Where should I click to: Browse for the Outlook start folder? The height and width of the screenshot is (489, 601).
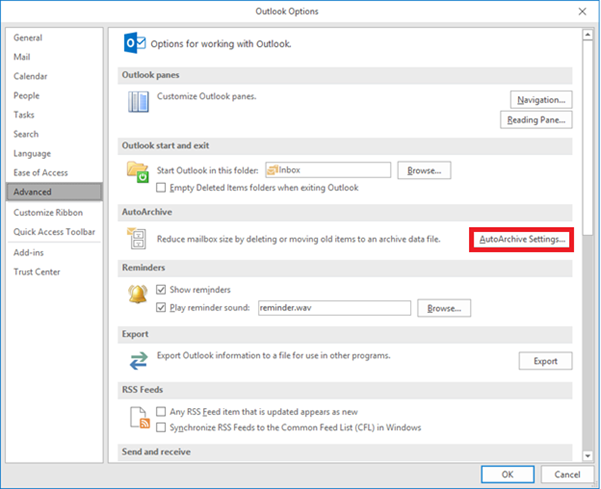tap(424, 170)
